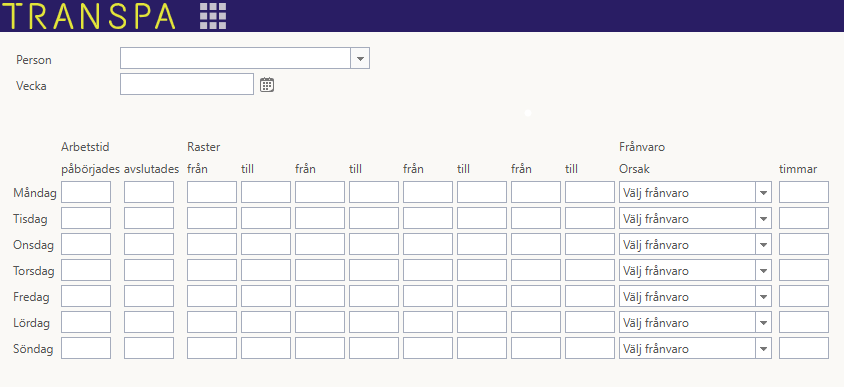Viewport: 844px width, 387px height.
Task: Click Måndag avslutades time field
Action: (x=149, y=192)
